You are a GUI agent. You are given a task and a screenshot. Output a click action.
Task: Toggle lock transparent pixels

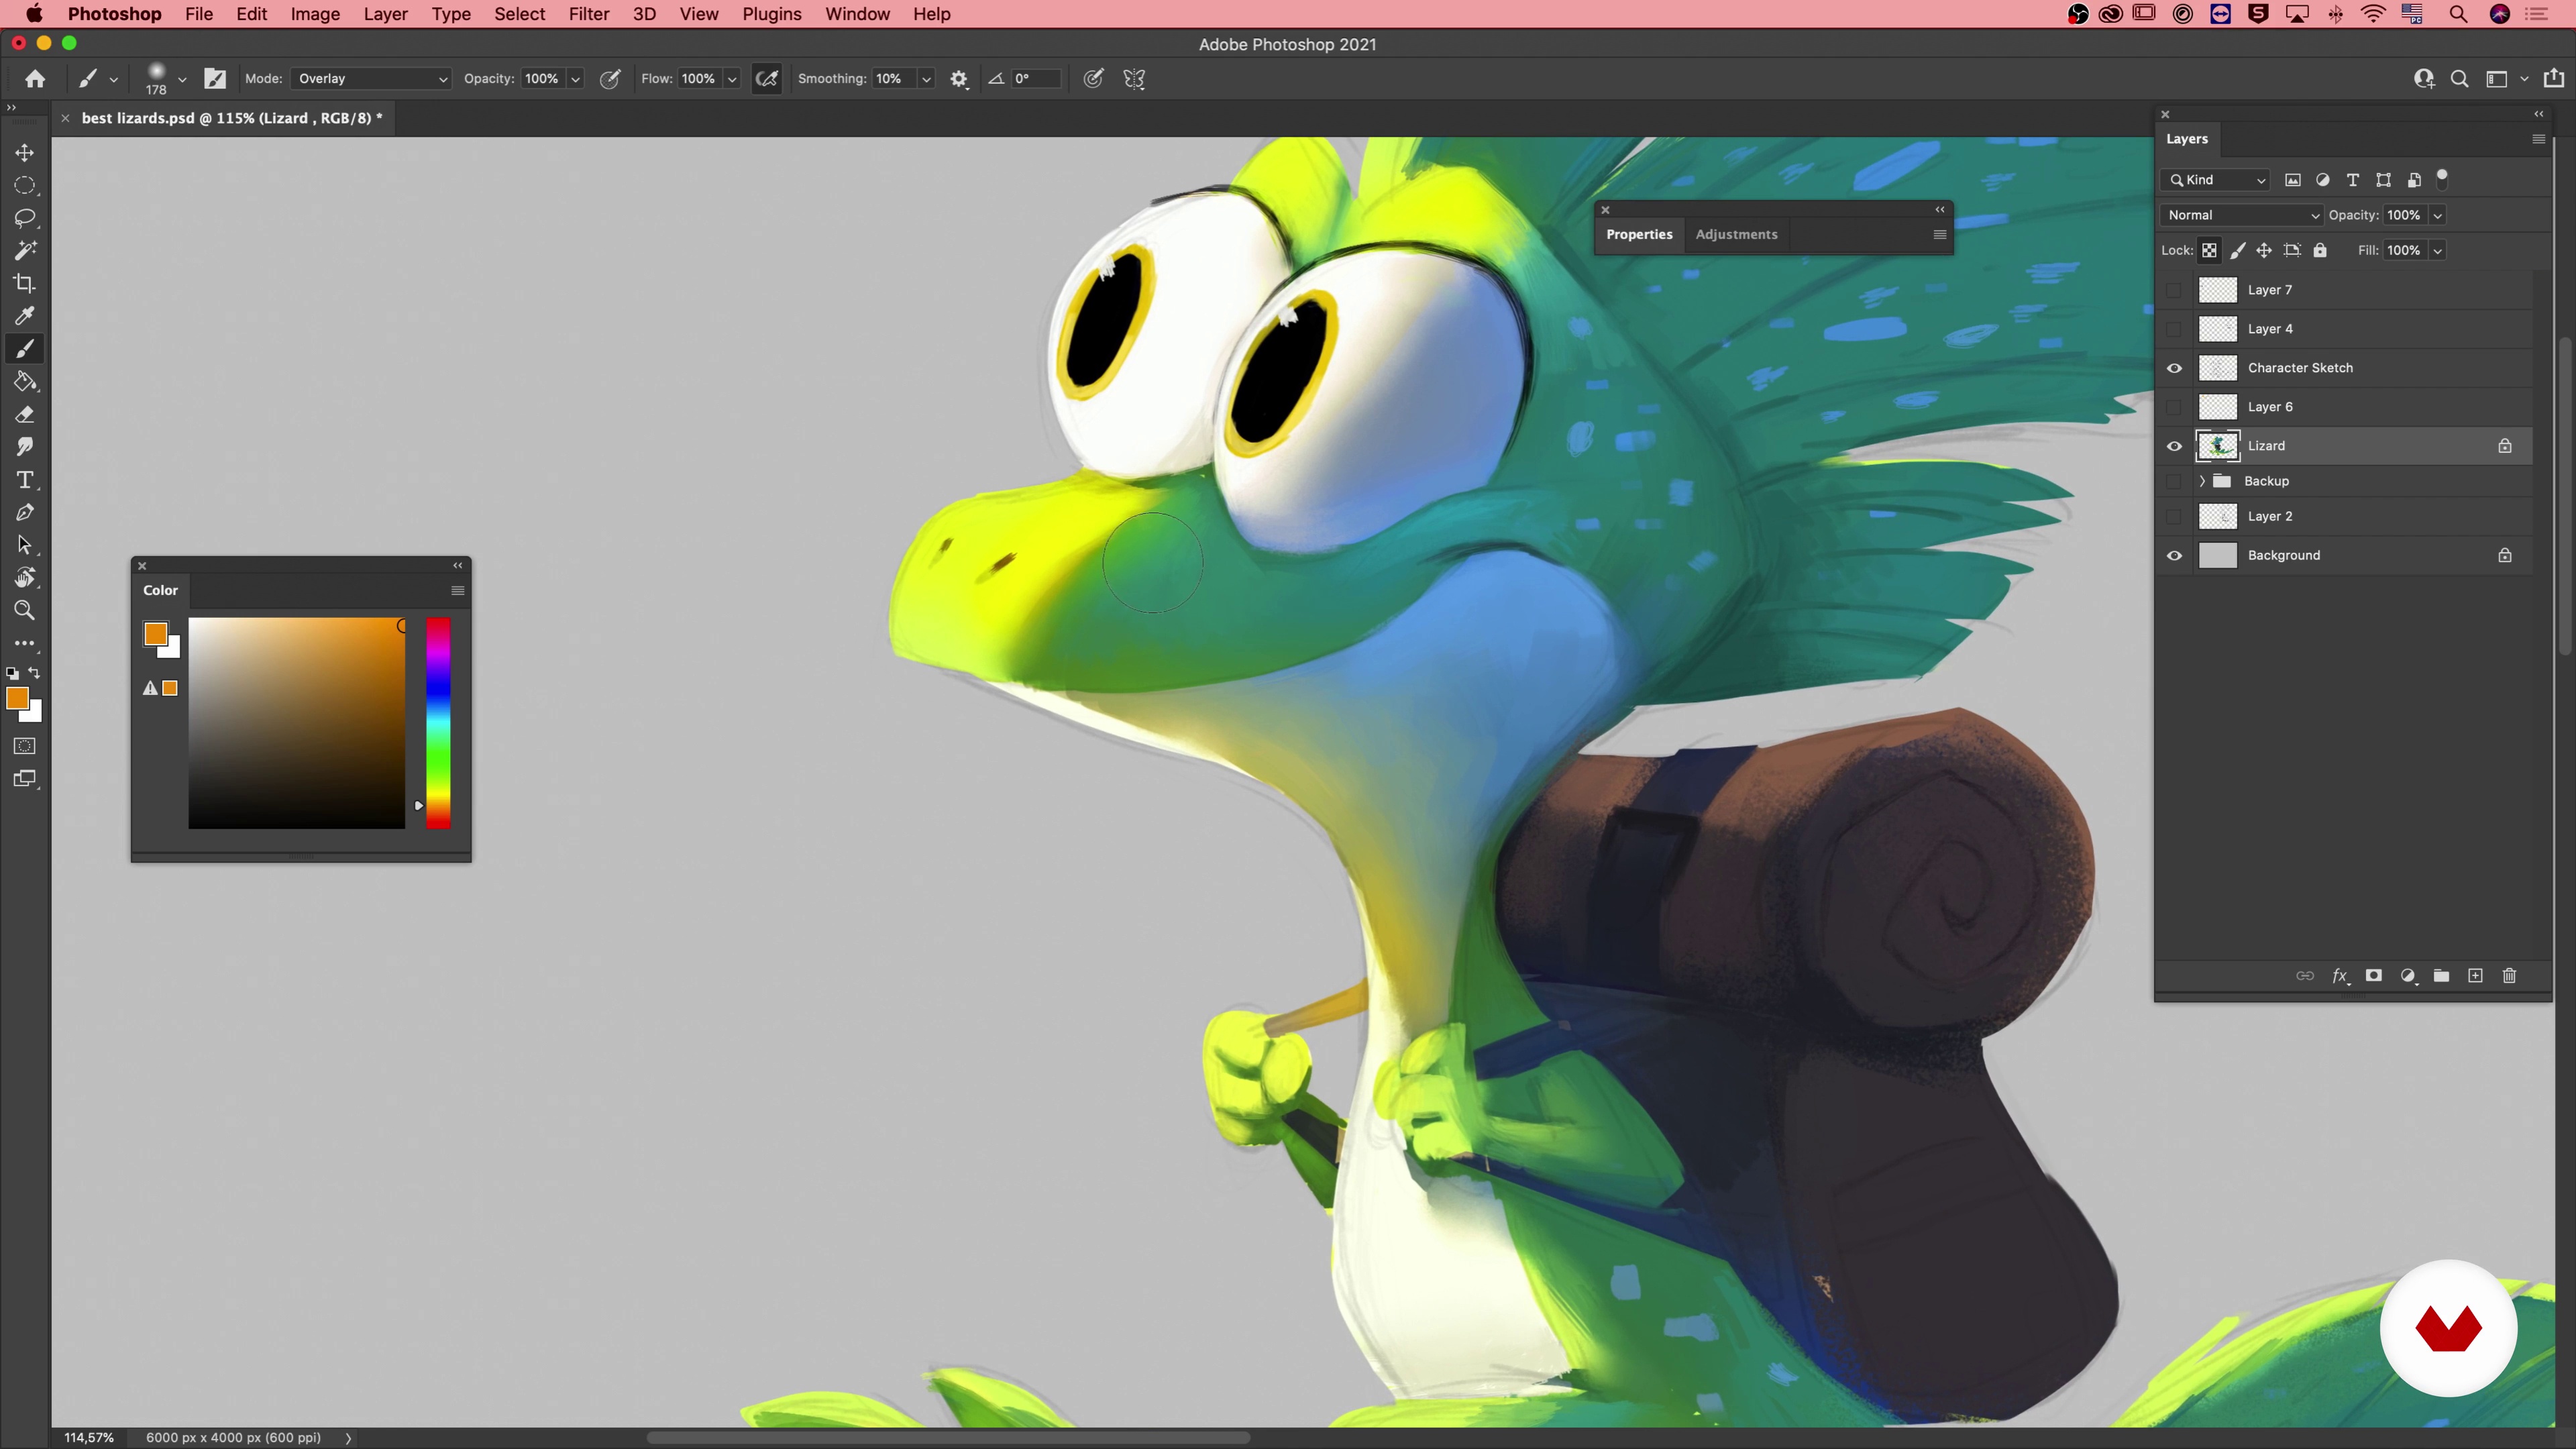click(2209, 251)
